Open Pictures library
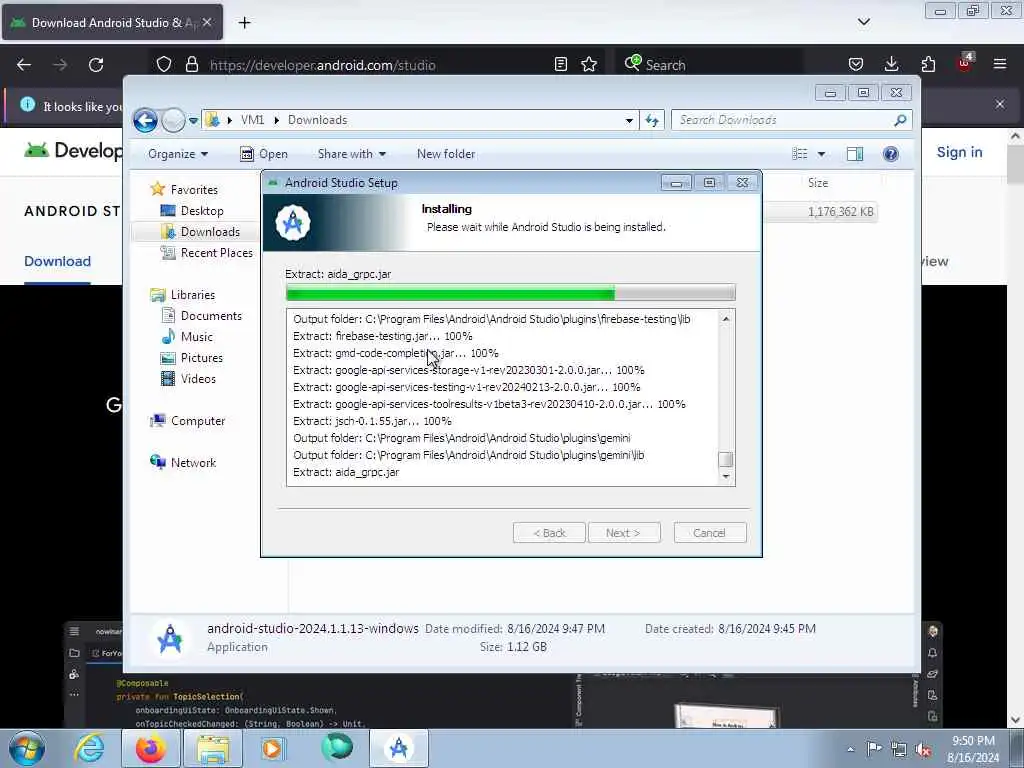The width and height of the screenshot is (1024, 768). 201,358
